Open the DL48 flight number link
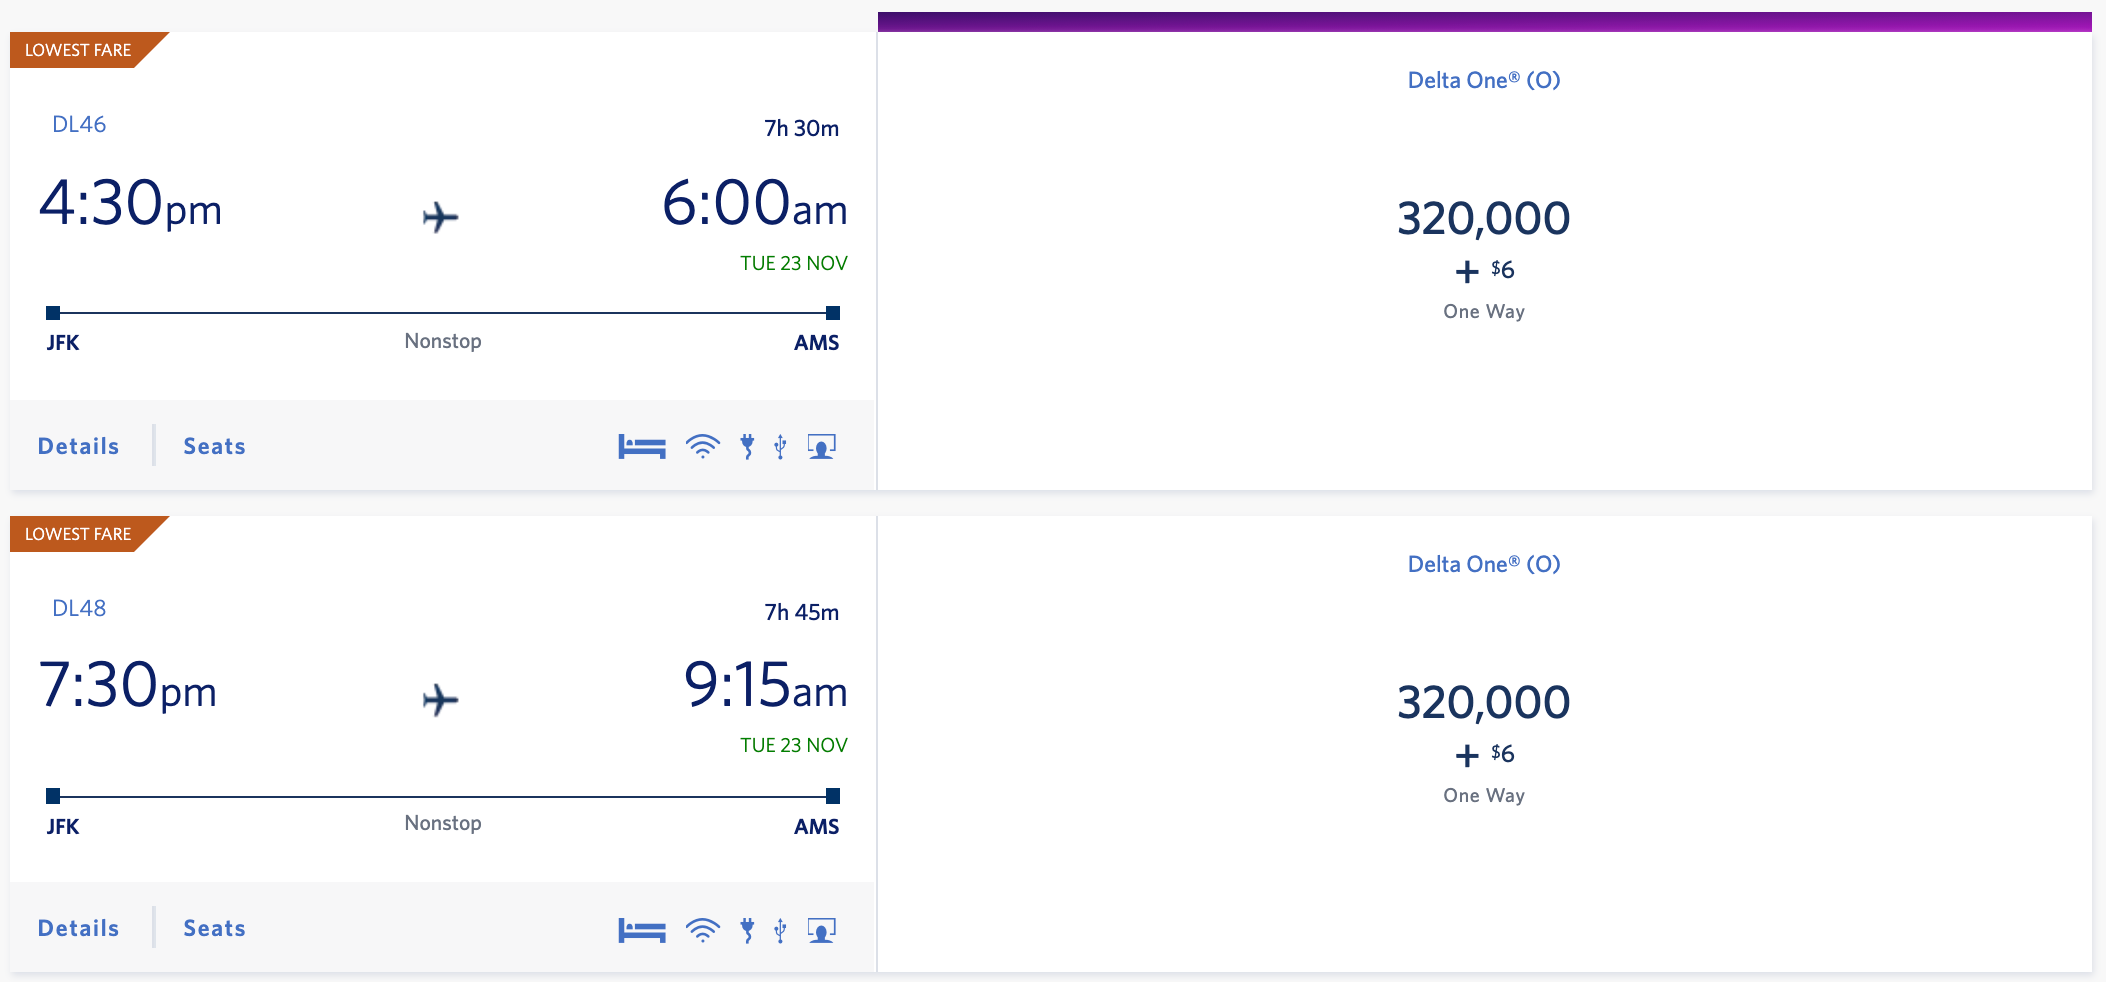The height and width of the screenshot is (982, 2106). click(x=79, y=608)
